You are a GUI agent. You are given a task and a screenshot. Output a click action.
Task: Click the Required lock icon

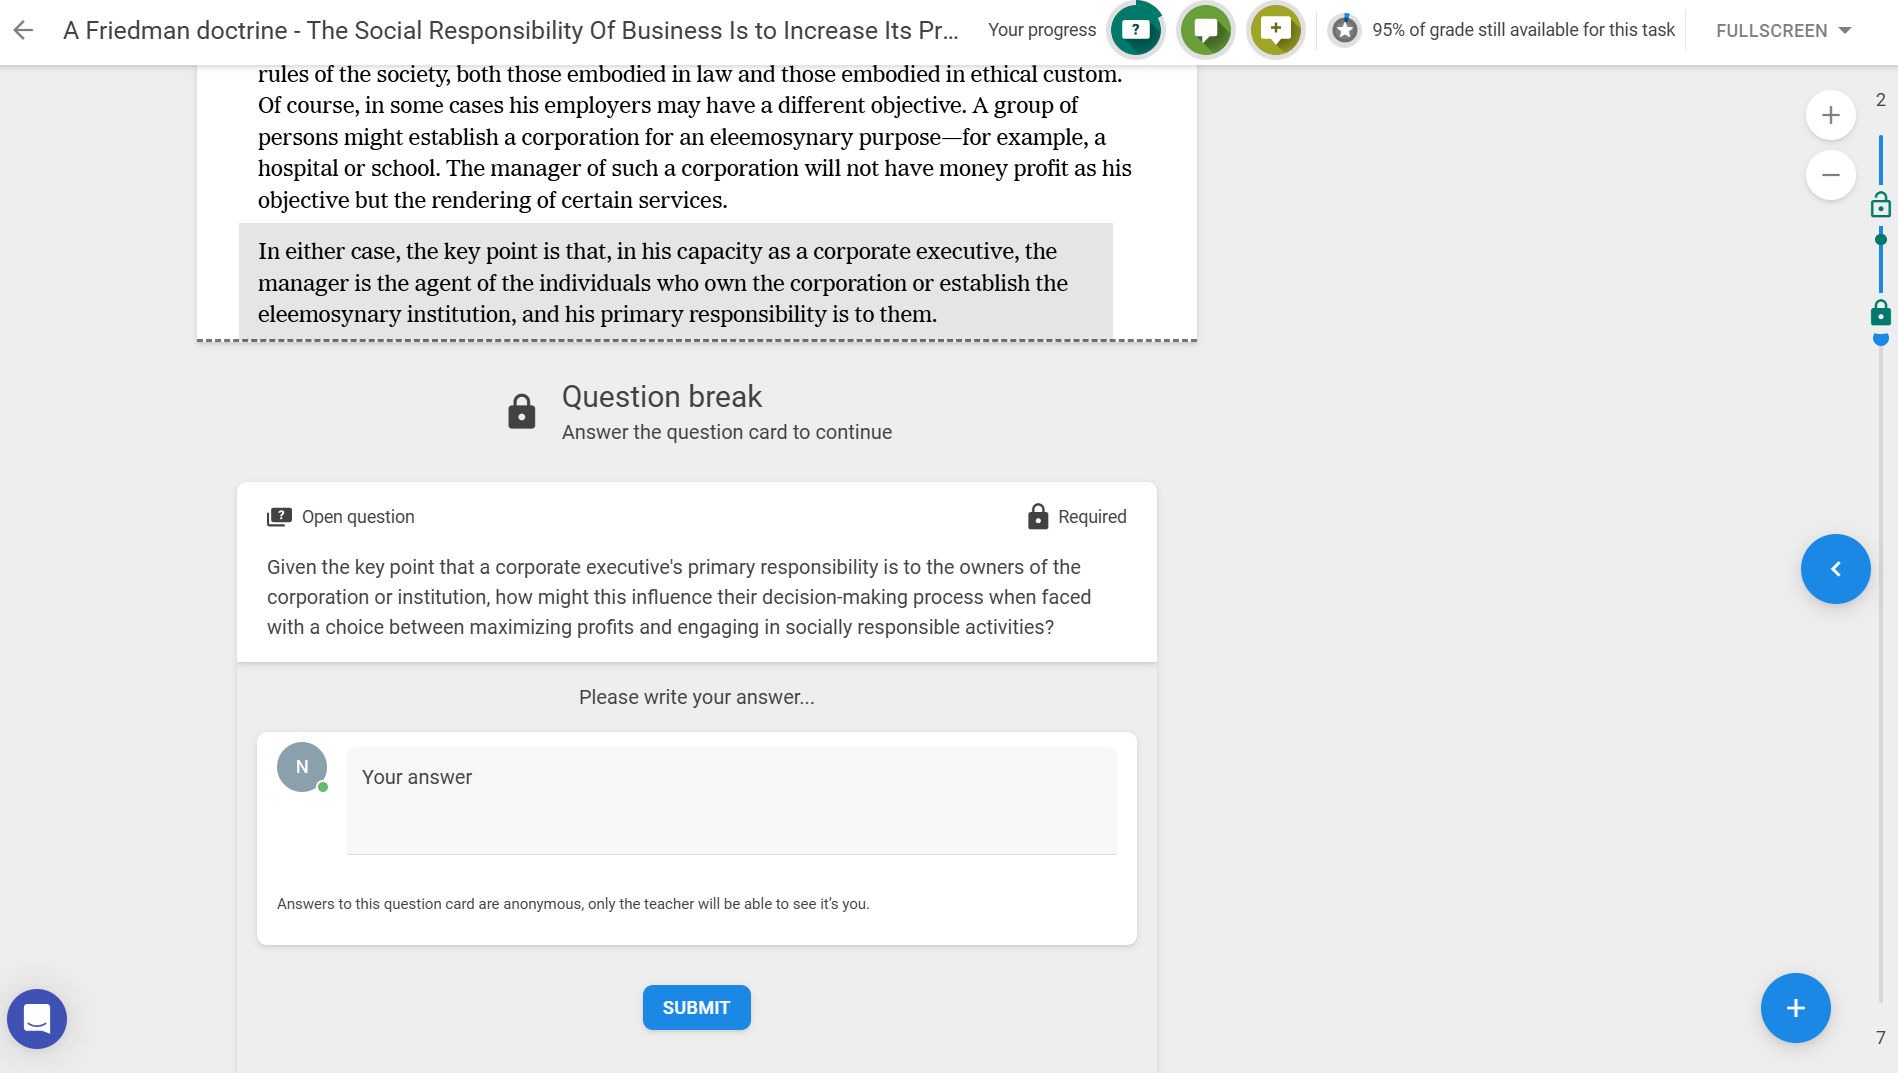tap(1038, 517)
